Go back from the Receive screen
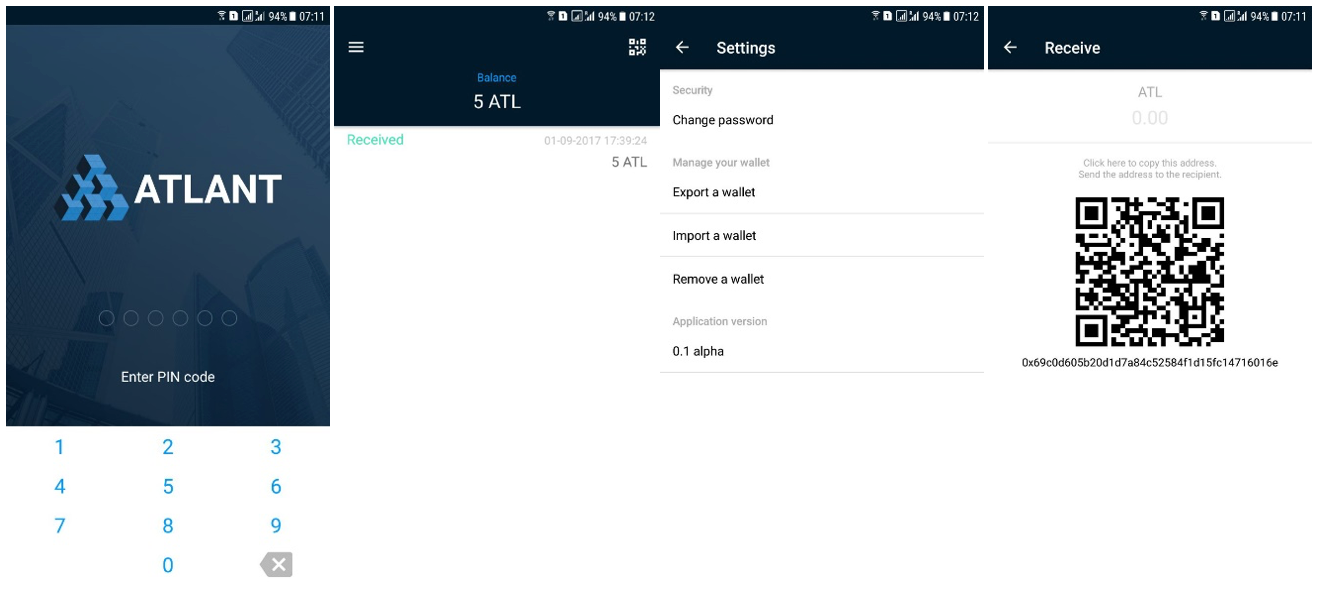Image resolution: width=1318 pixels, height=614 pixels. pyautogui.click(x=1010, y=47)
